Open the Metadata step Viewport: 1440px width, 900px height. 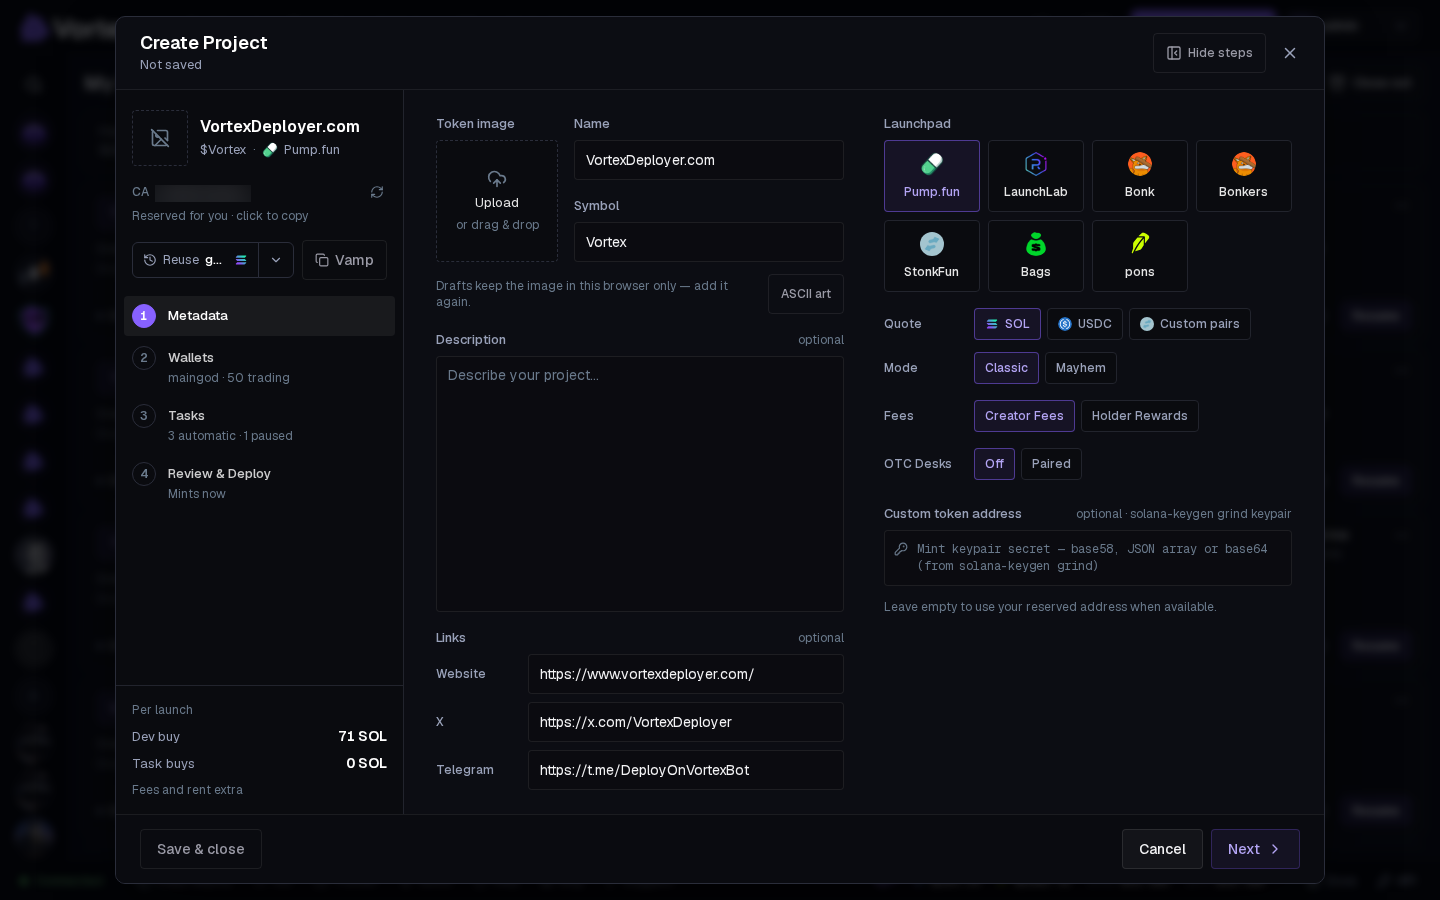(x=259, y=316)
